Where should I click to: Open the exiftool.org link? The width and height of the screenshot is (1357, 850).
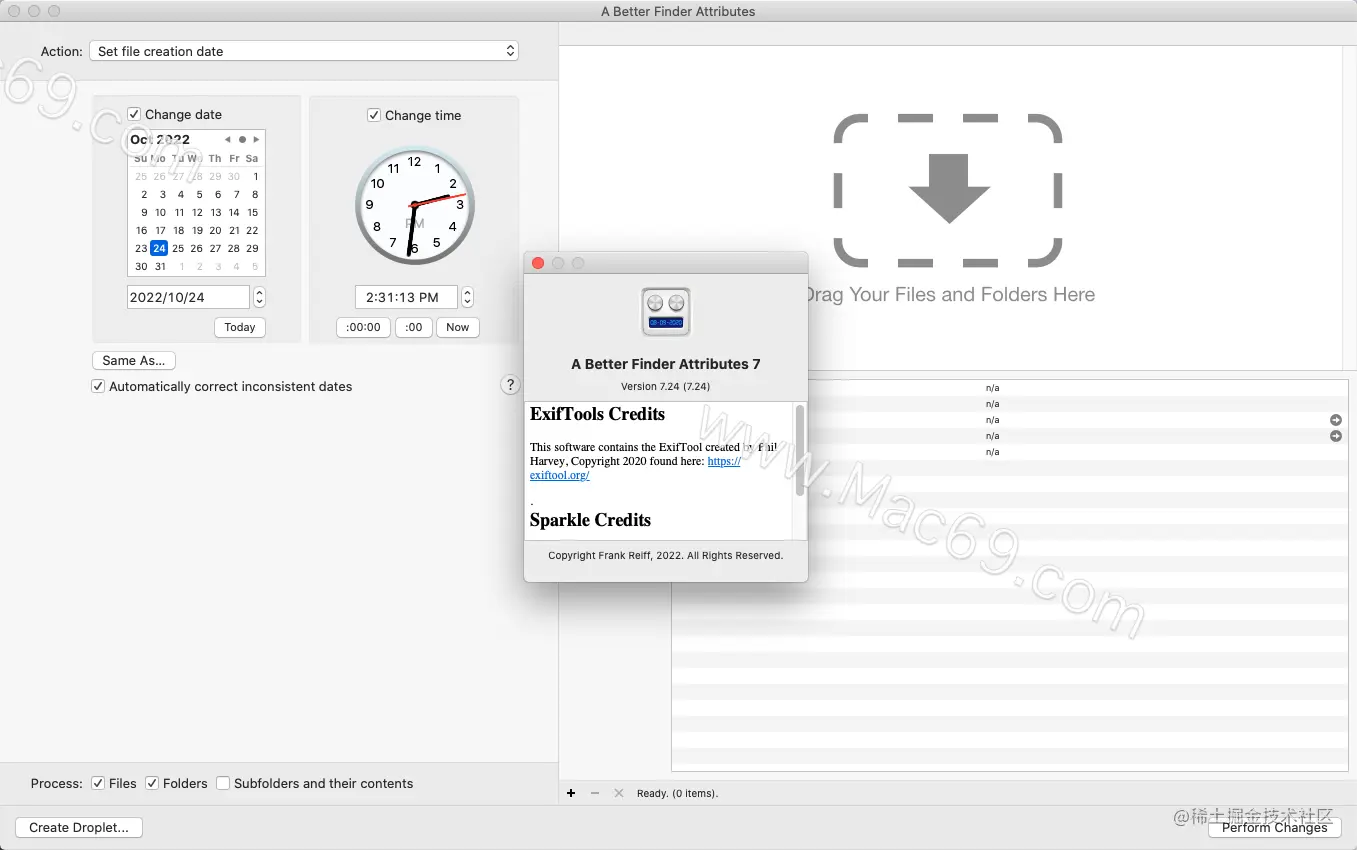559,475
